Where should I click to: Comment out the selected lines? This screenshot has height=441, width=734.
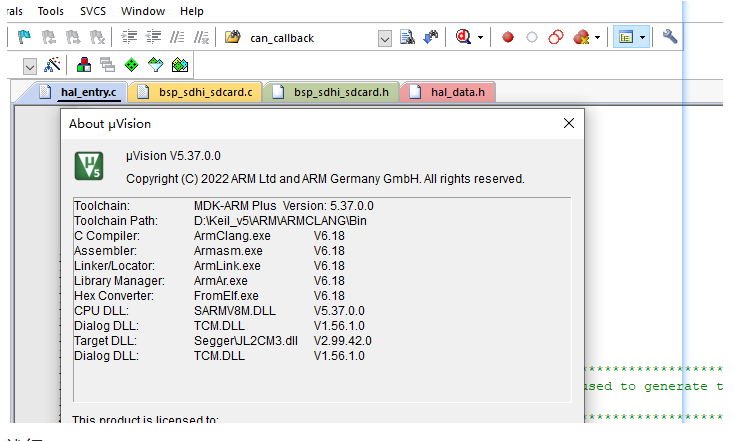click(177, 37)
